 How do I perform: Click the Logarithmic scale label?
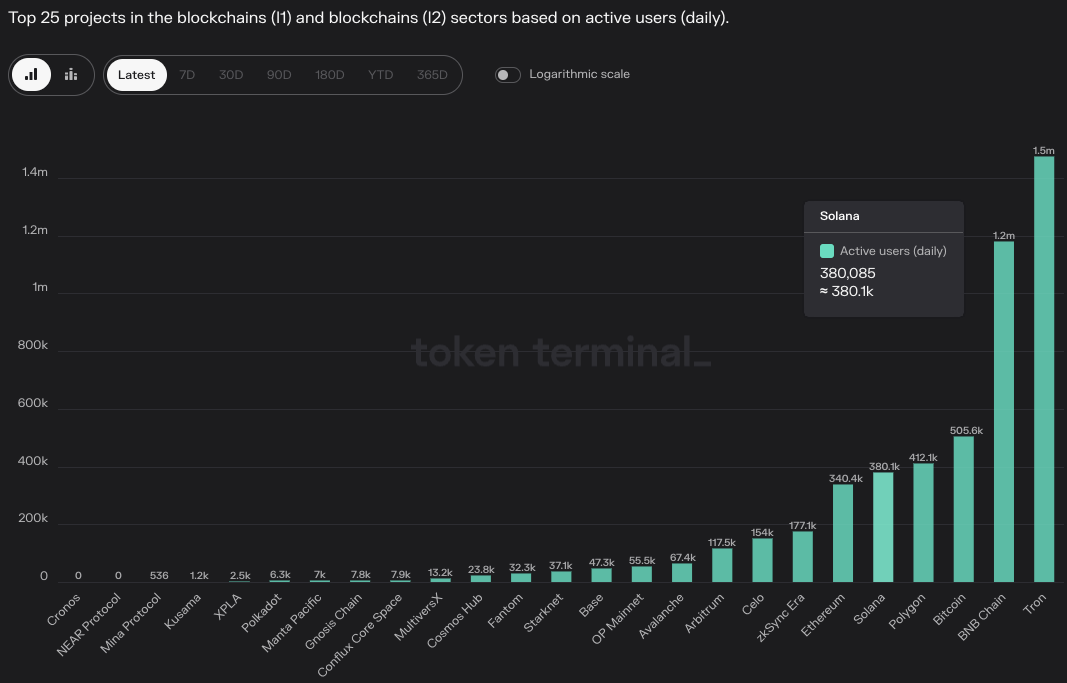tap(579, 74)
